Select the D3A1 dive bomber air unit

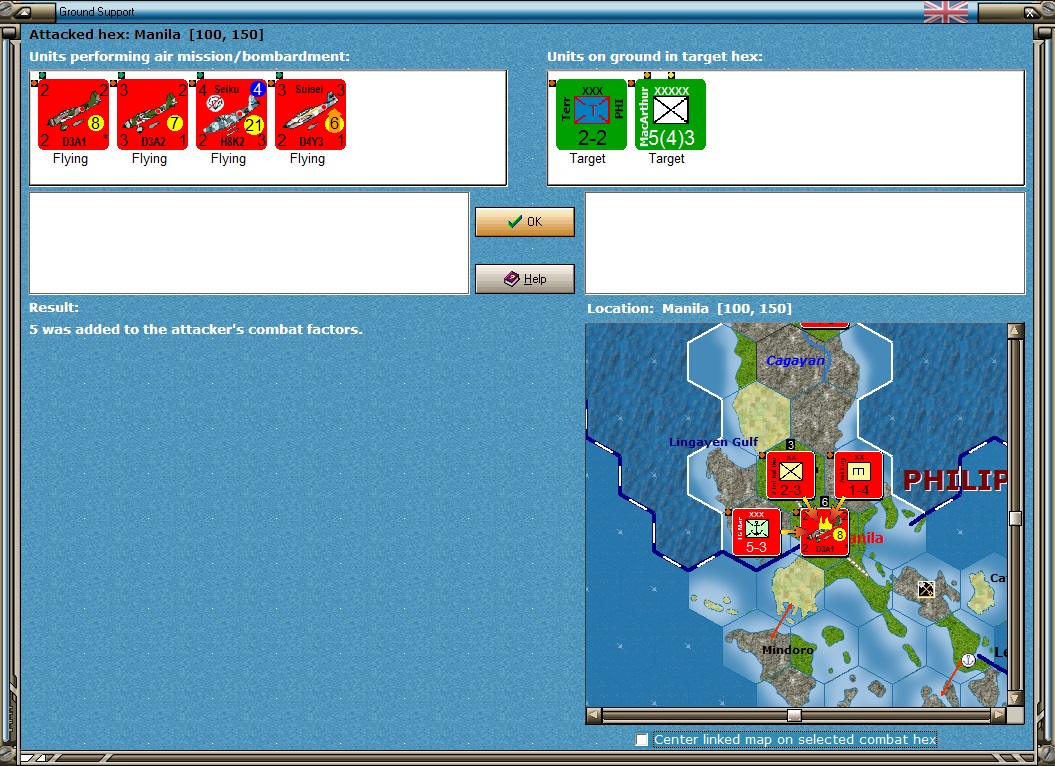(x=73, y=114)
